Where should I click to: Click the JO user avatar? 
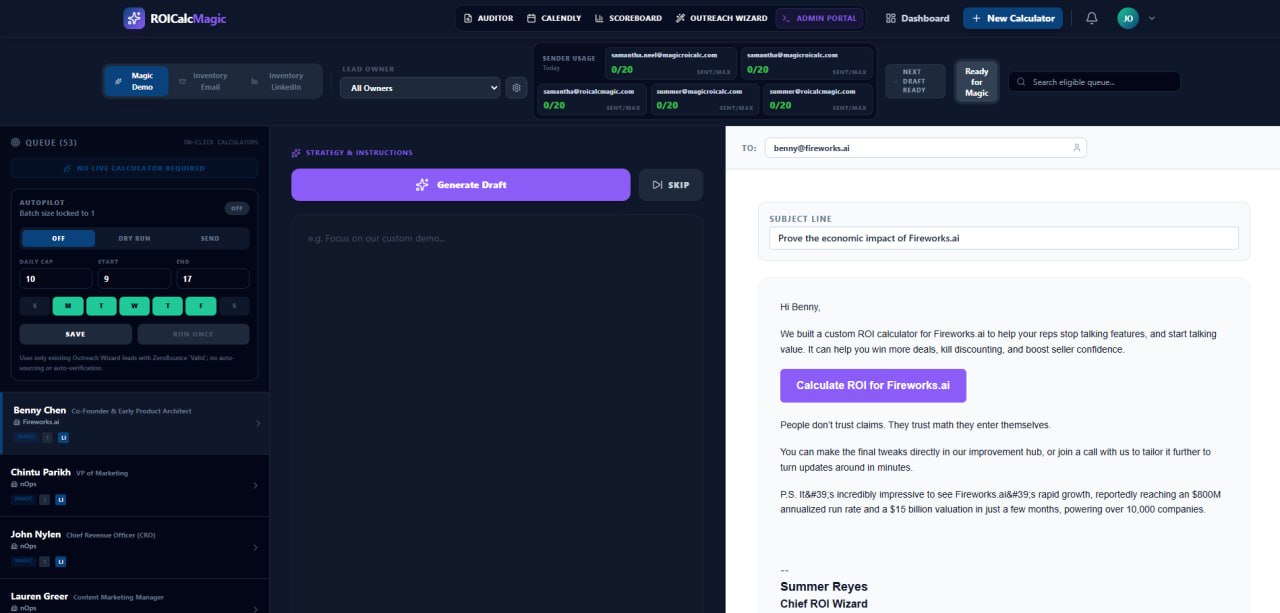point(1128,18)
